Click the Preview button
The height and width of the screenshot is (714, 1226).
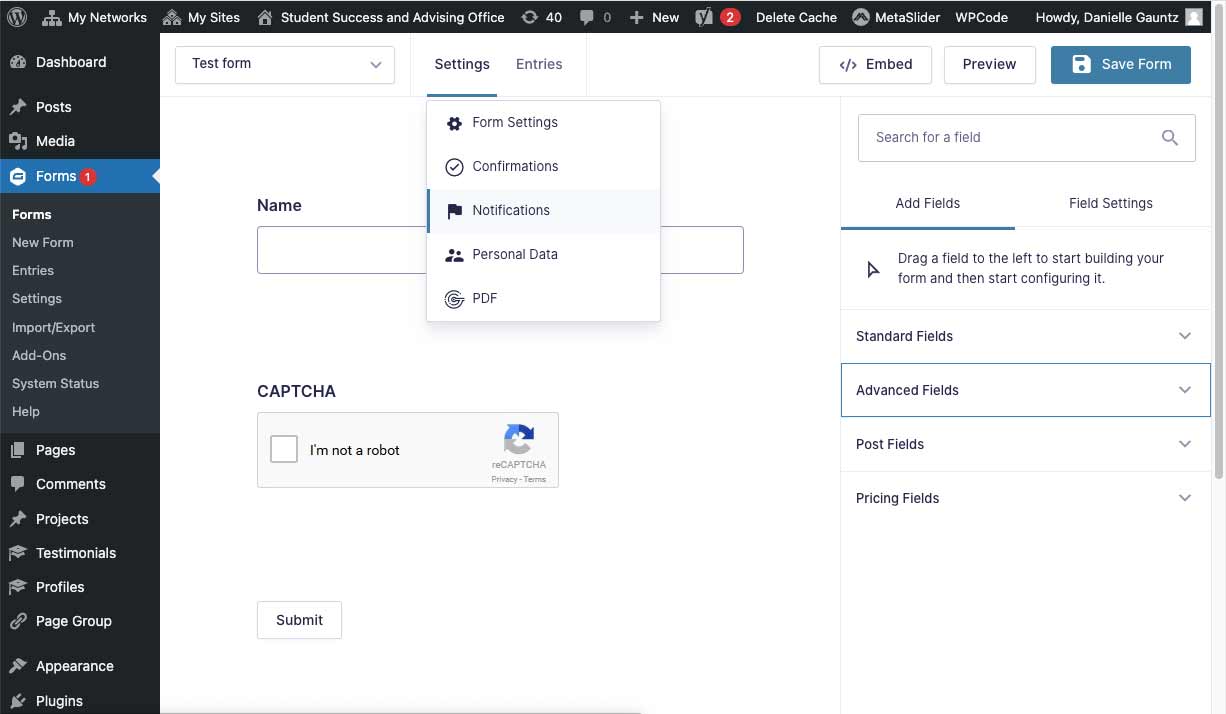[989, 64]
